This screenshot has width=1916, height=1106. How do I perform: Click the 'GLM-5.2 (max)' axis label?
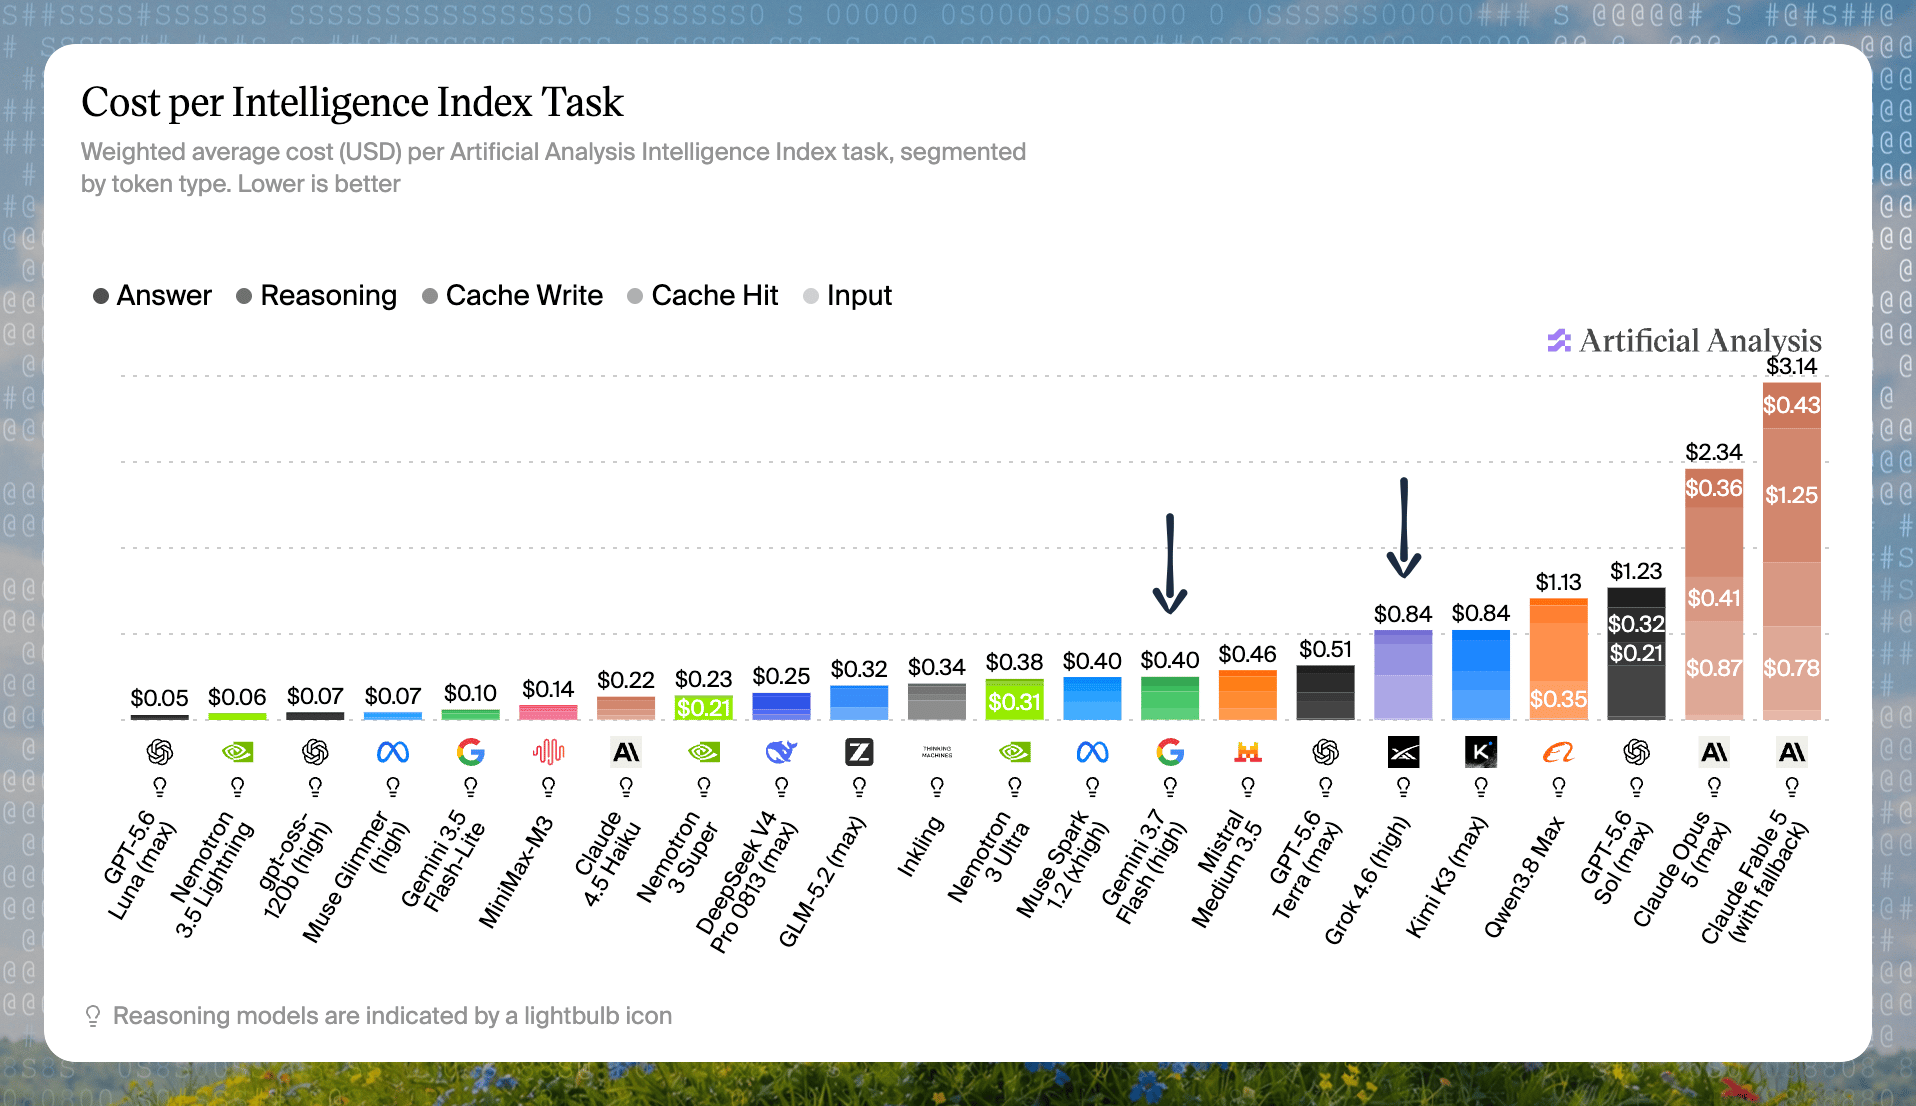pyautogui.click(x=822, y=881)
